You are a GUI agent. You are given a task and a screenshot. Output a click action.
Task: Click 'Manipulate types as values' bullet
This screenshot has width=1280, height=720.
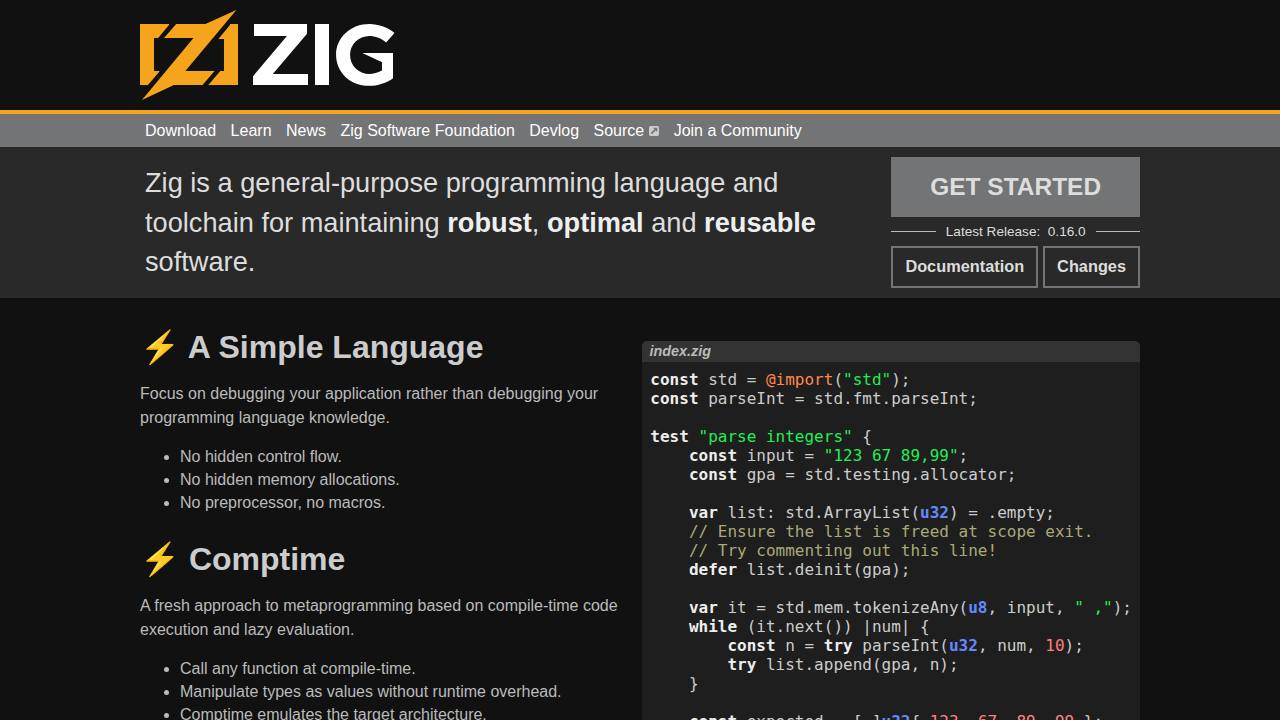pyautogui.click(x=370, y=691)
